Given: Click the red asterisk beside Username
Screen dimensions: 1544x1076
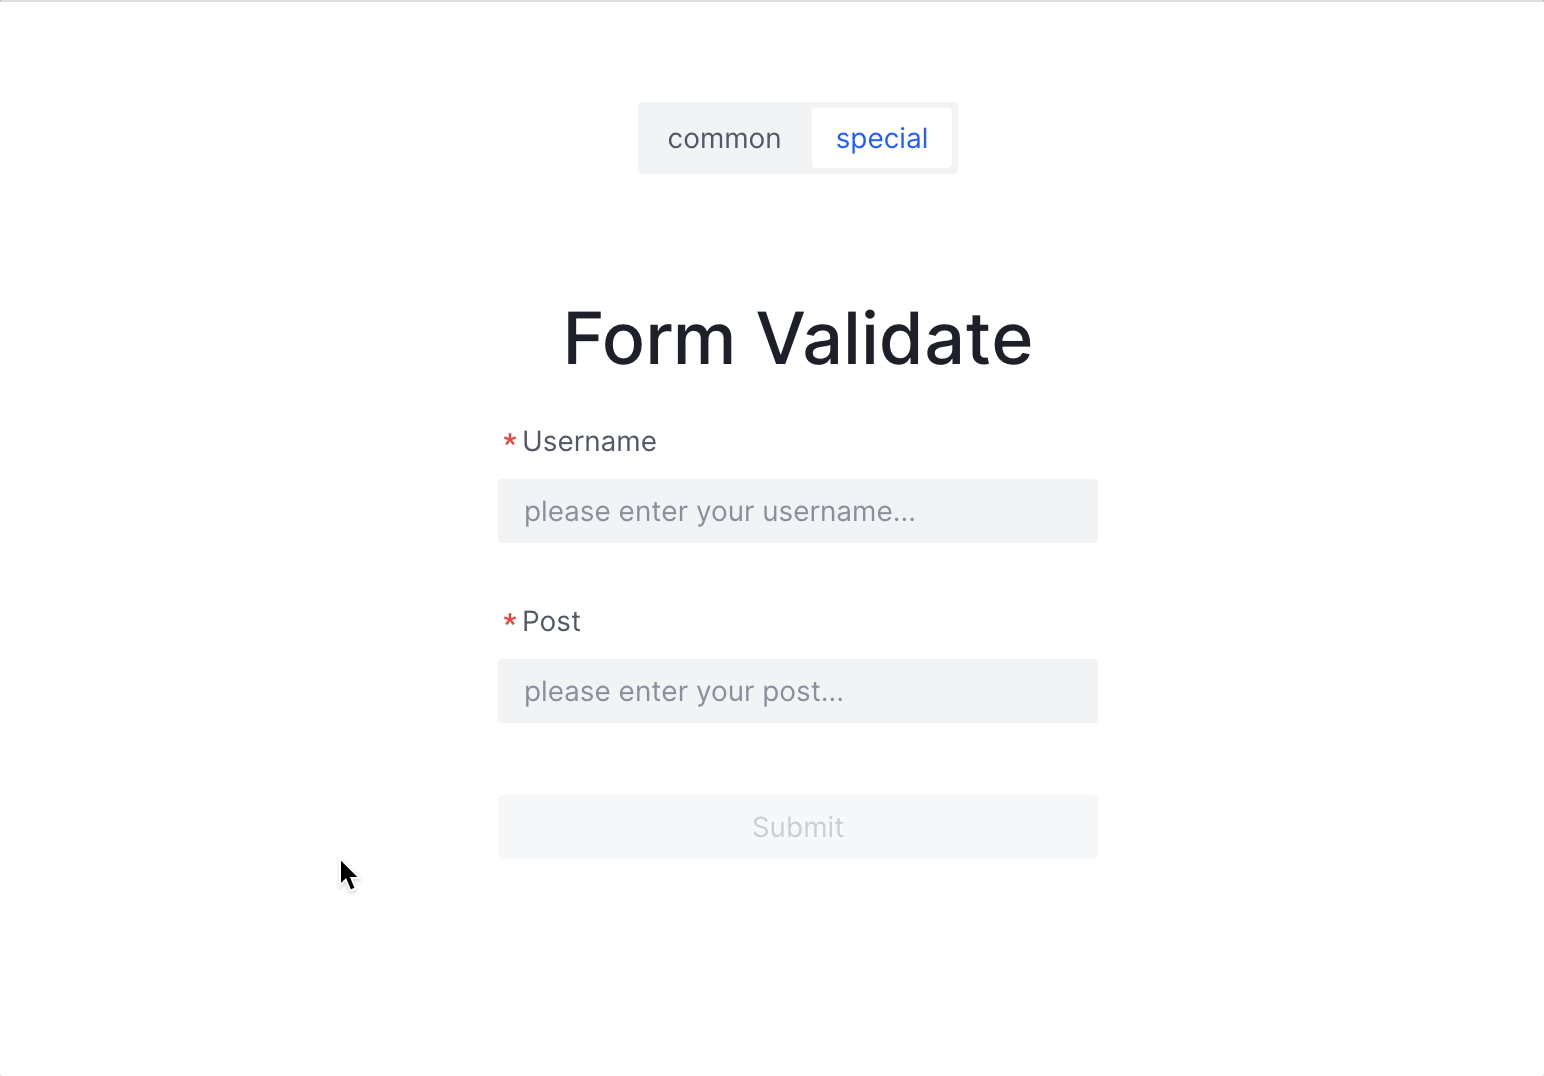Looking at the screenshot, I should pyautogui.click(x=510, y=442).
